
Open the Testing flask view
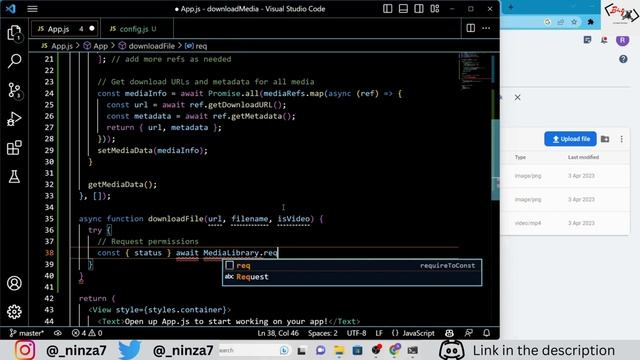pyautogui.click(x=14, y=176)
